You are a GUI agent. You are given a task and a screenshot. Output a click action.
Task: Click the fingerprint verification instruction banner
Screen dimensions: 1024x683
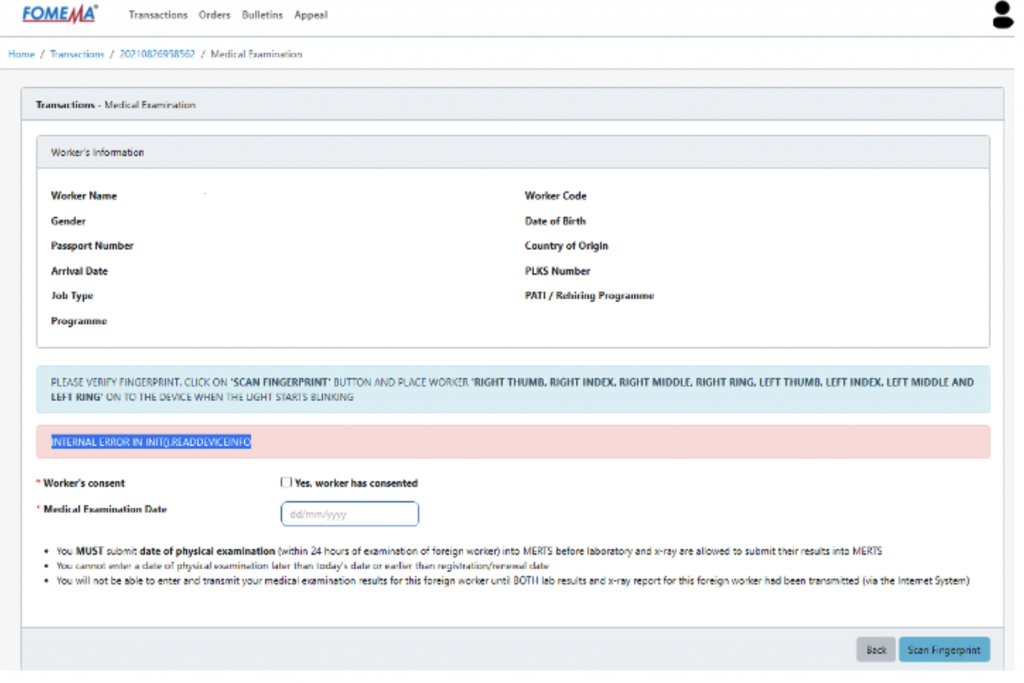pos(512,389)
